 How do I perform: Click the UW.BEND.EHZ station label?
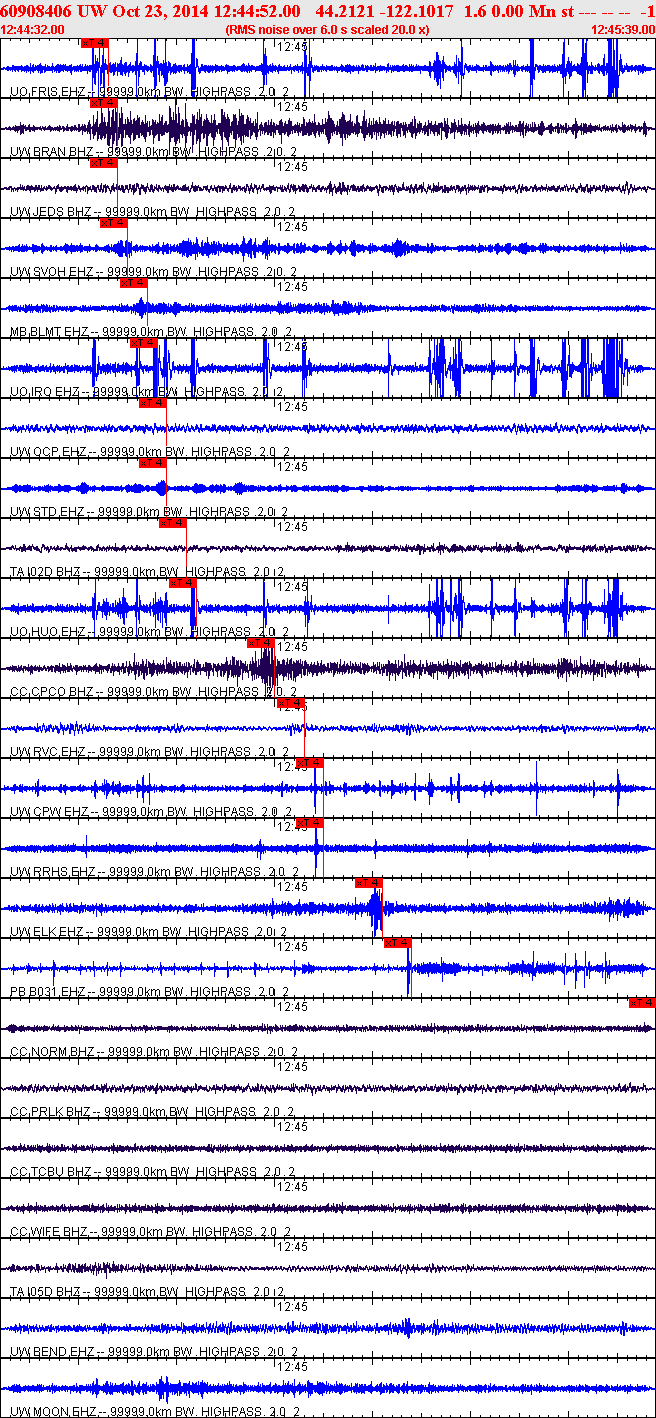point(52,1352)
